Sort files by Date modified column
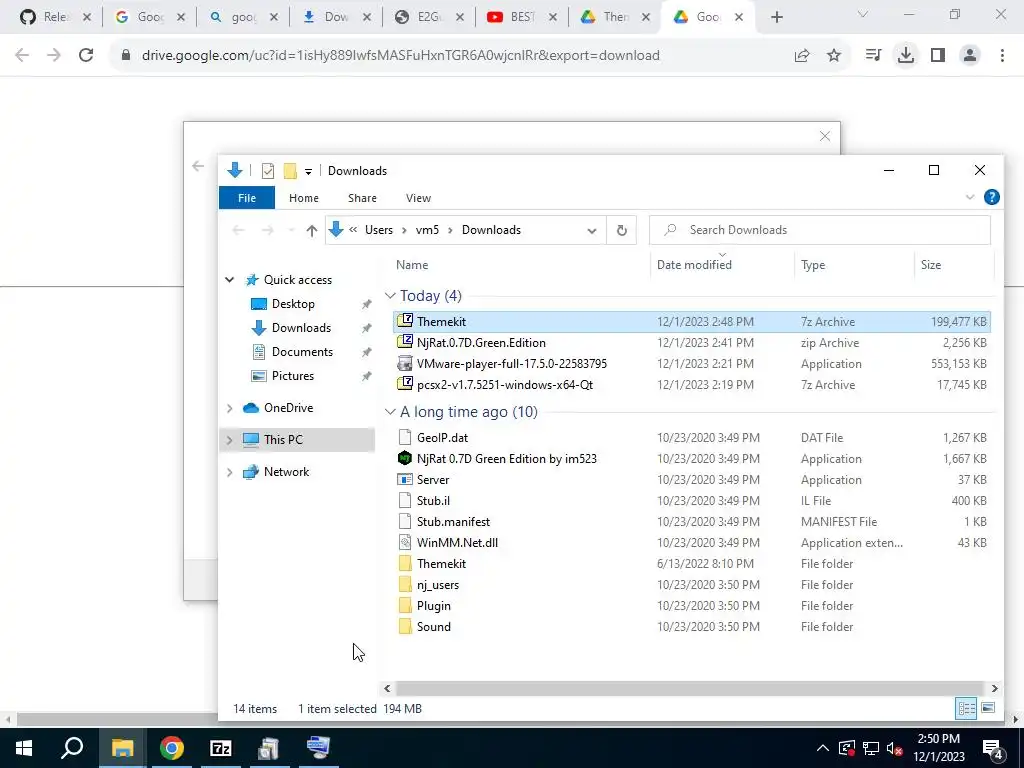This screenshot has width=1024, height=768. 722,264
